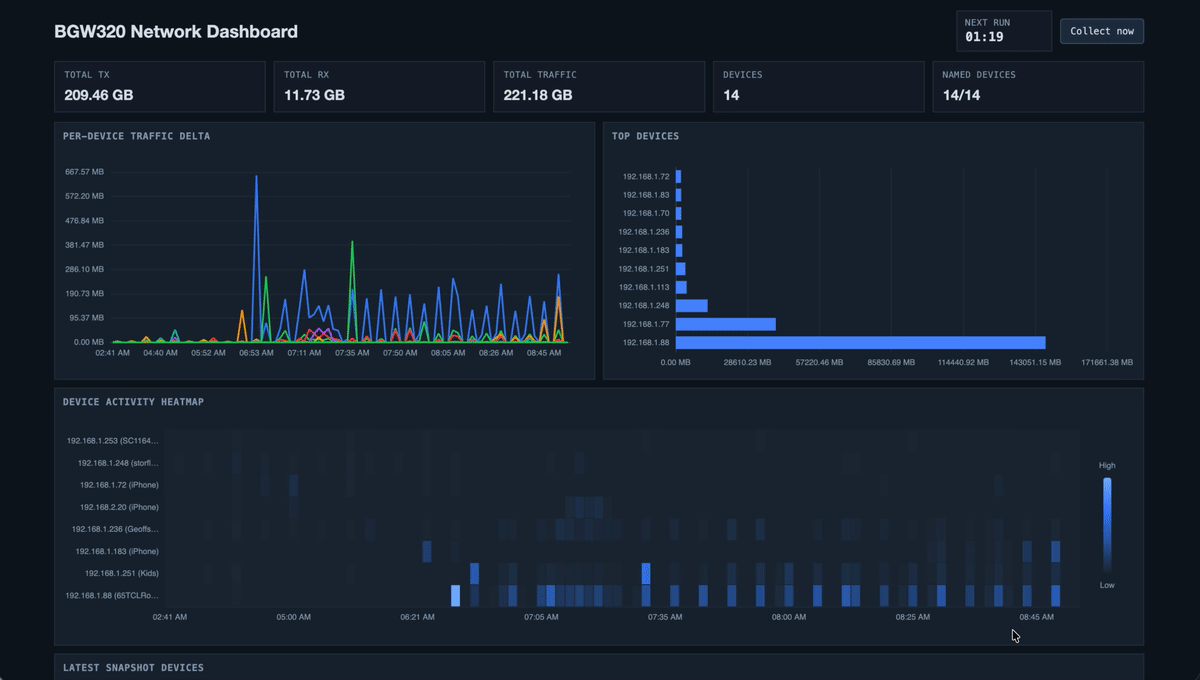Image resolution: width=1200 pixels, height=680 pixels.
Task: Click the TOP DEVICES panel header
Action: click(647, 136)
